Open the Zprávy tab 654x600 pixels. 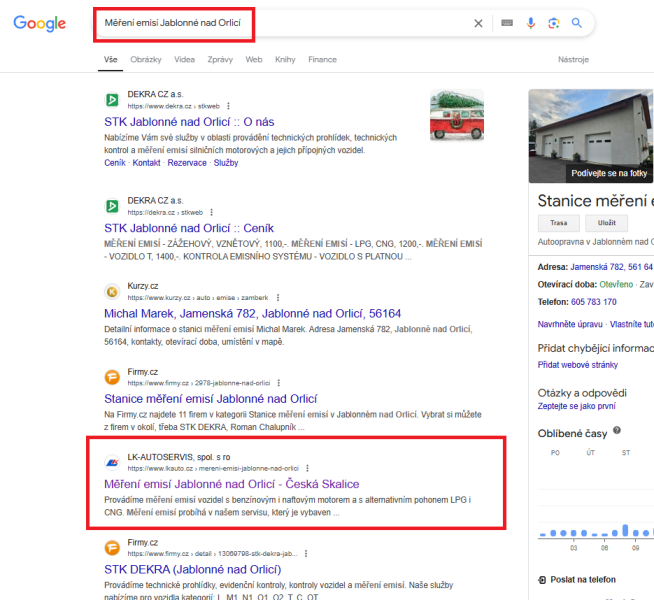[x=220, y=59]
